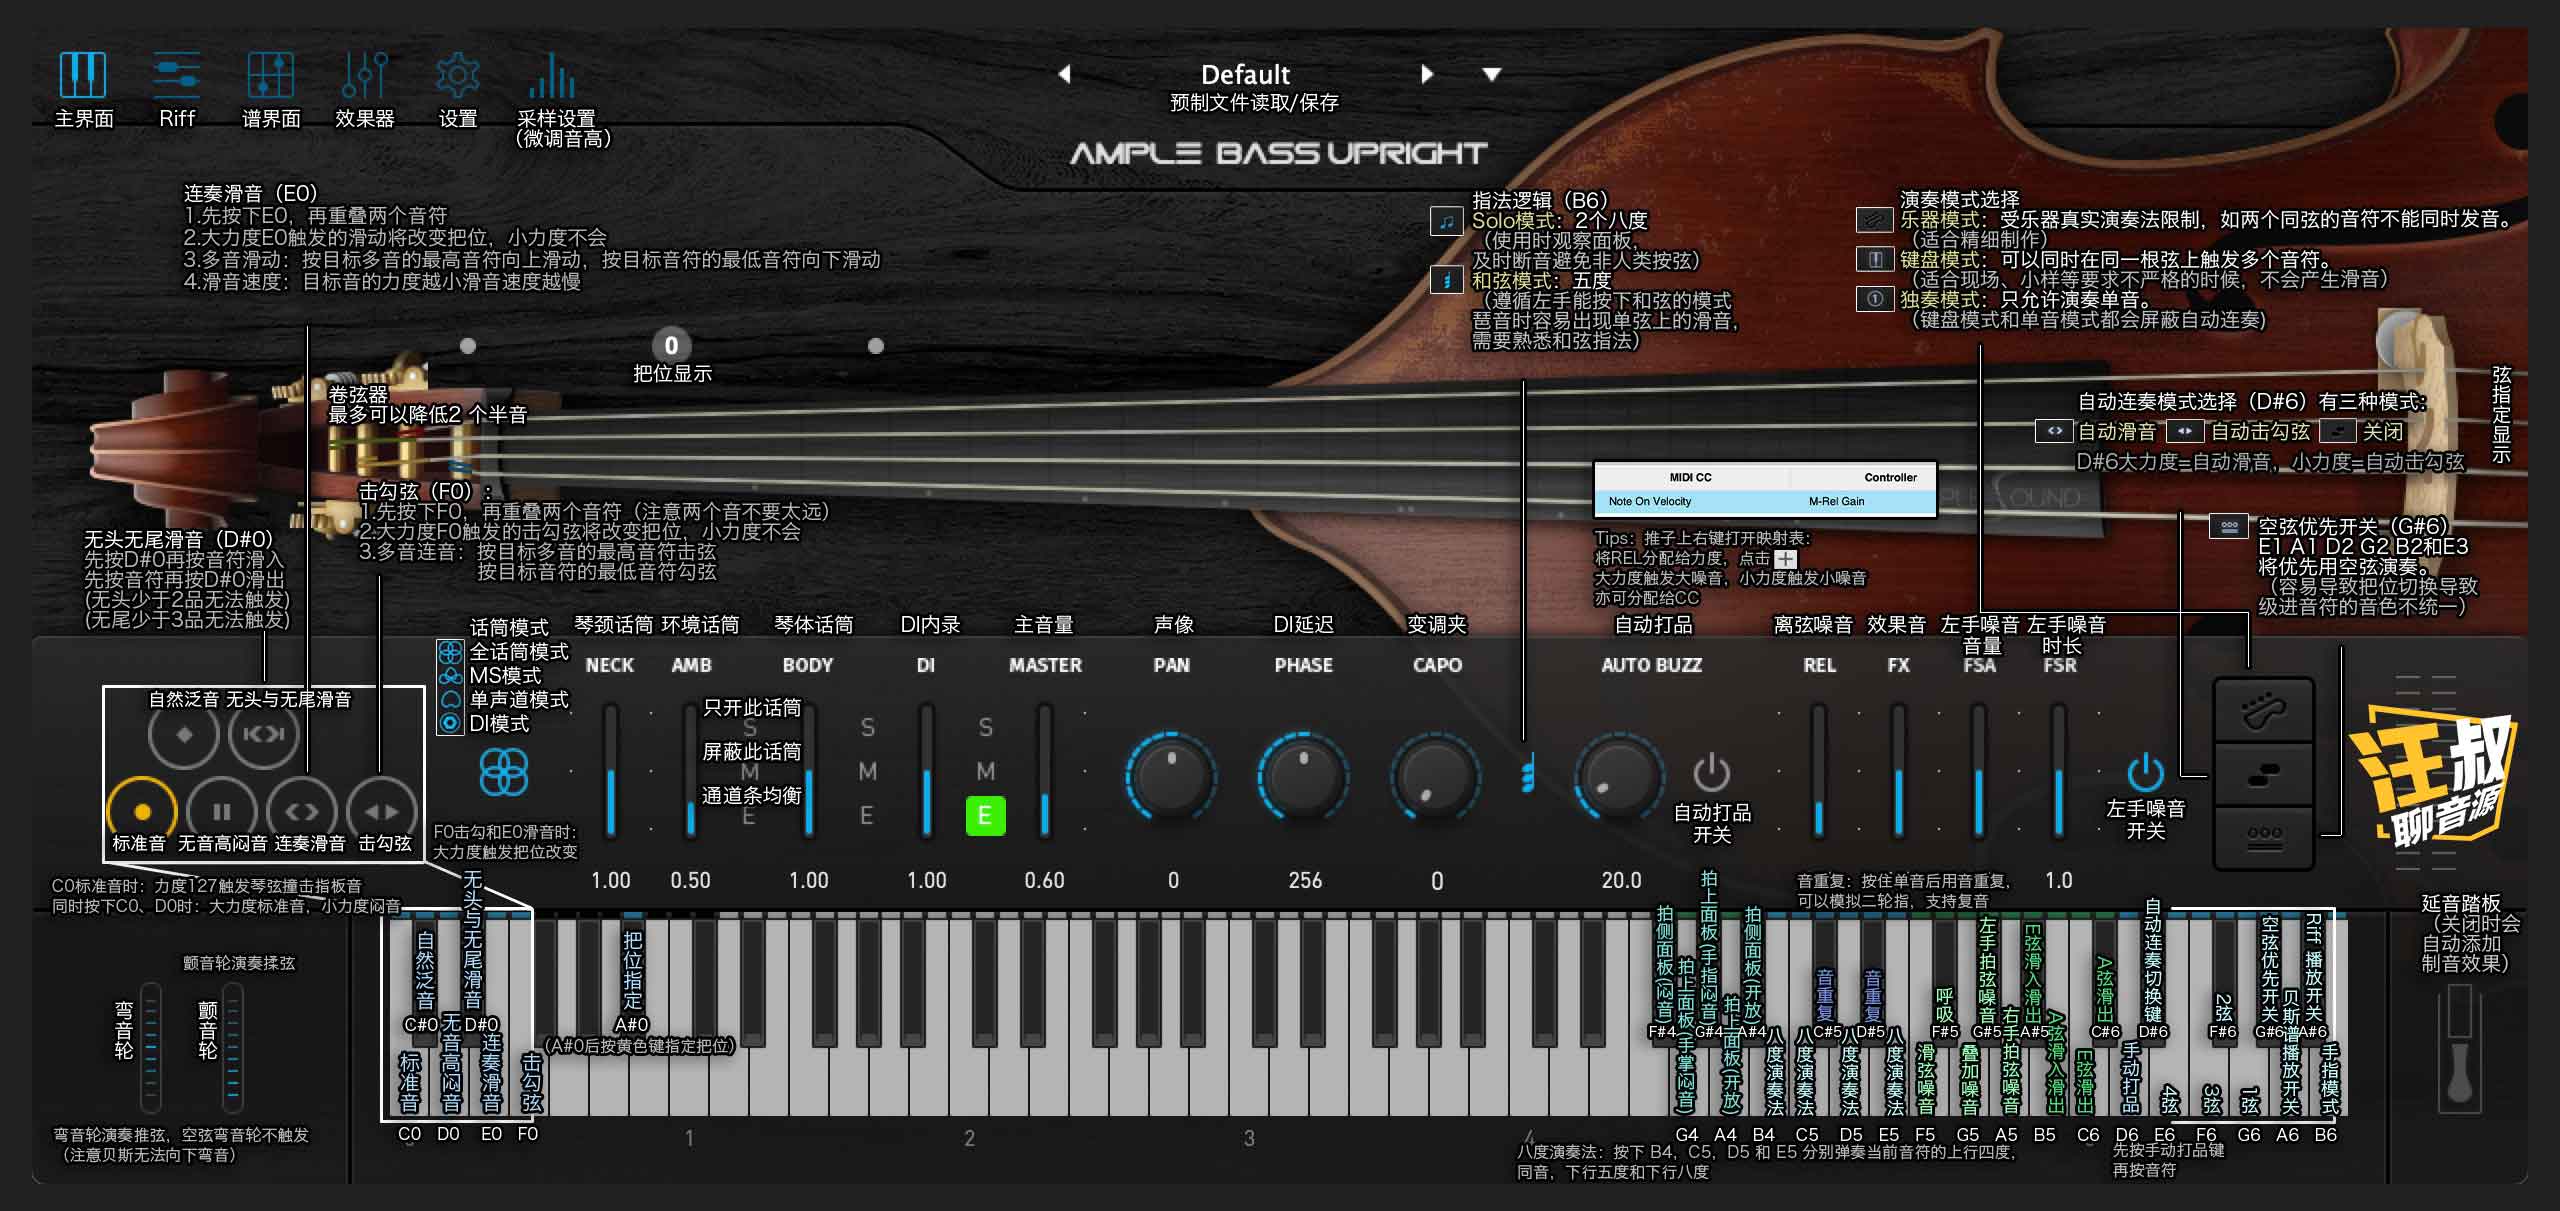Open the Note On Velocity MIDI CC cell
Image resolution: width=2560 pixels, height=1211 pixels.
pos(1691,502)
